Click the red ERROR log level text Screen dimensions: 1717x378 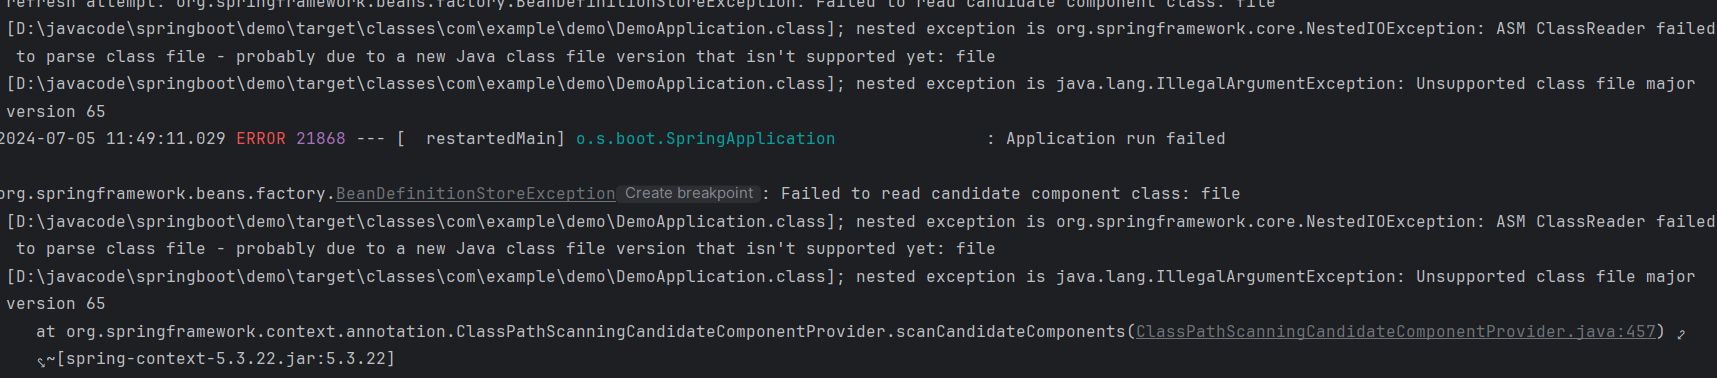(x=261, y=139)
